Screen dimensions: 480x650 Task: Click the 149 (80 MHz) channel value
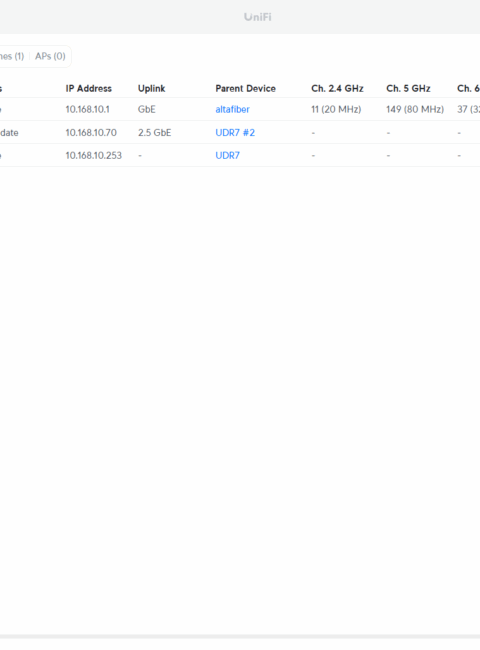click(415, 109)
